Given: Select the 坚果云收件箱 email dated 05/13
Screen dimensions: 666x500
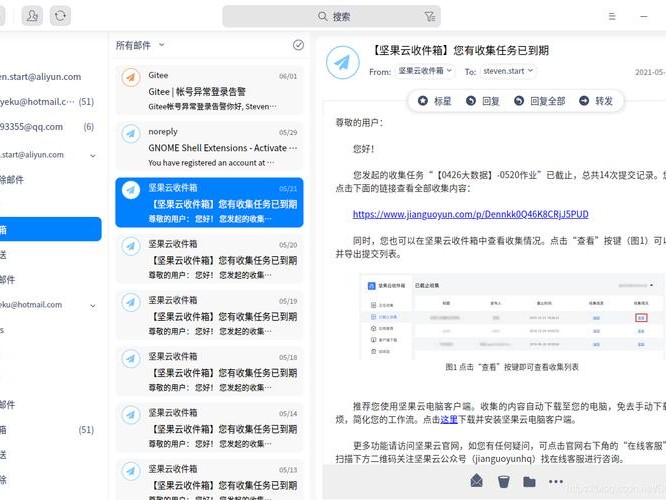Looking at the screenshot, I should tap(209, 480).
